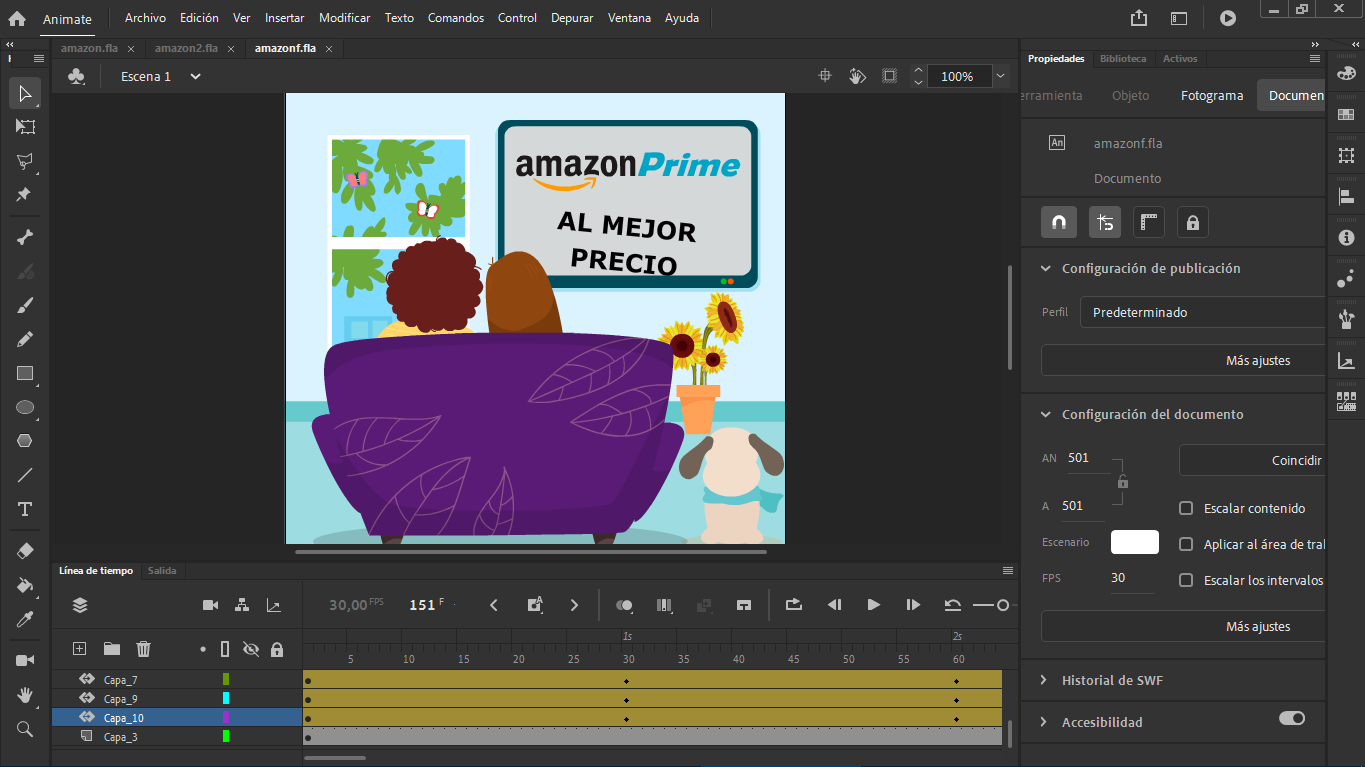Create a new layer folder

pyautogui.click(x=111, y=649)
